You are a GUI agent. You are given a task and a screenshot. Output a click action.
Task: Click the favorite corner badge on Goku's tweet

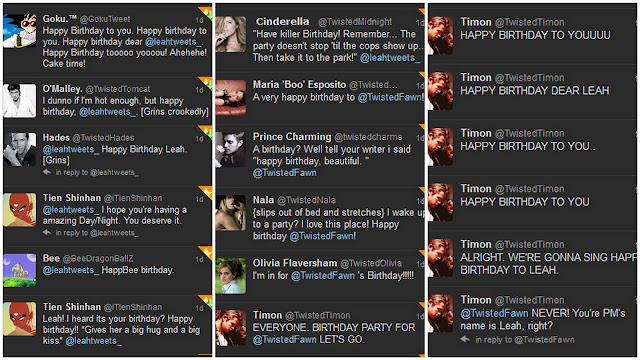coord(205,13)
